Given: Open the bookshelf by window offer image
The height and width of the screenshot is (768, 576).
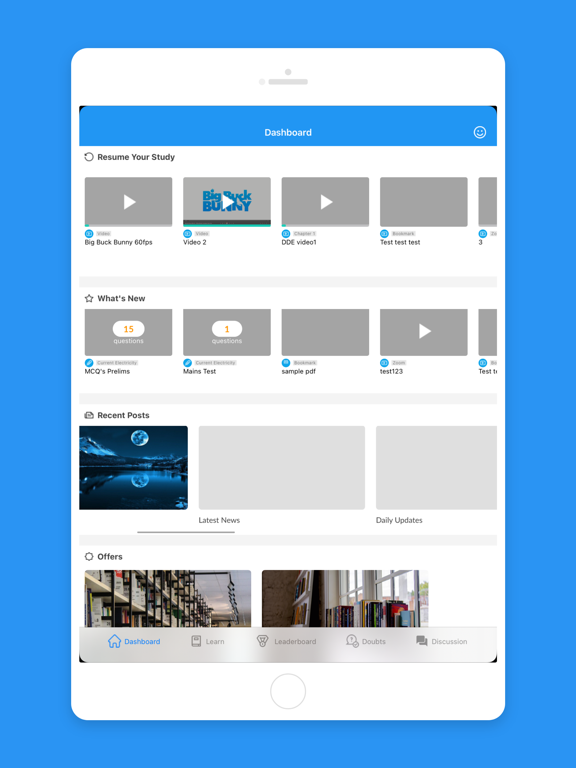Looking at the screenshot, I should click(x=345, y=599).
